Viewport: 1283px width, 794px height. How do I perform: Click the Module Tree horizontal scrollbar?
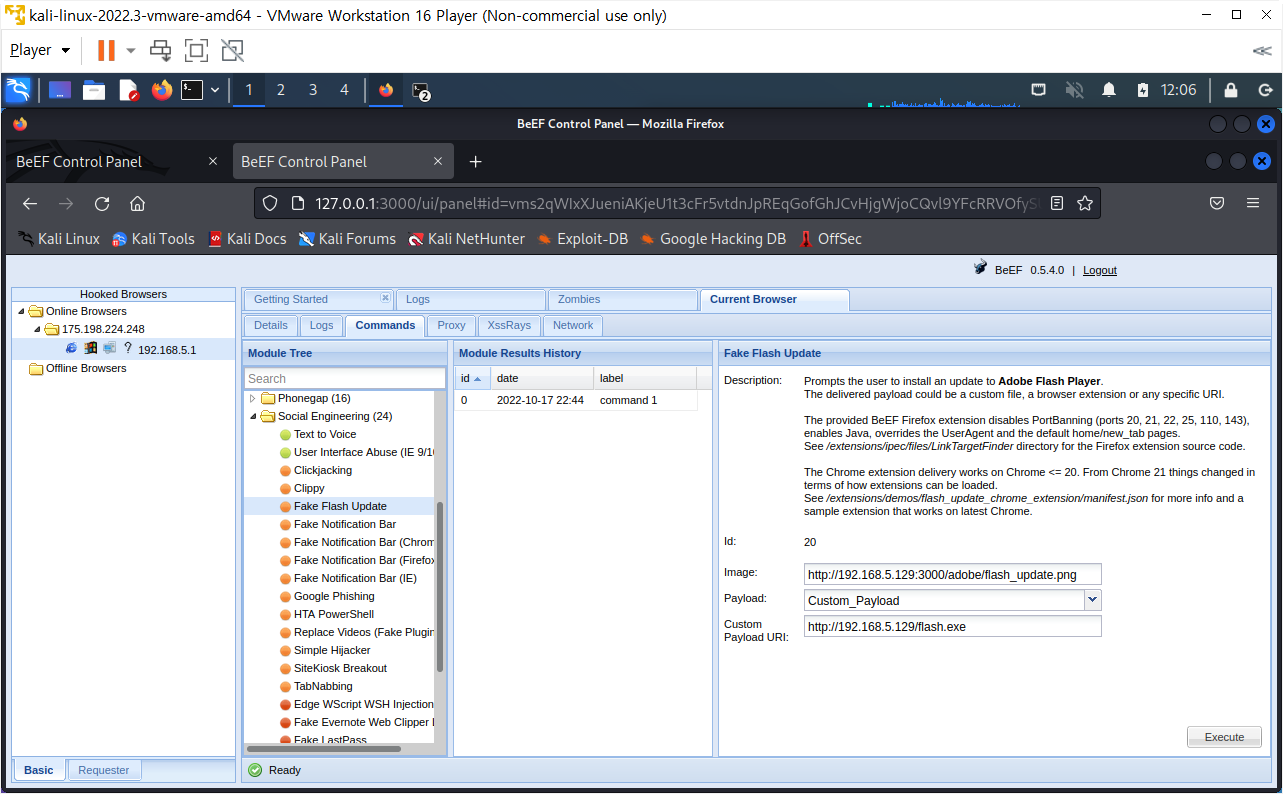tap(324, 748)
